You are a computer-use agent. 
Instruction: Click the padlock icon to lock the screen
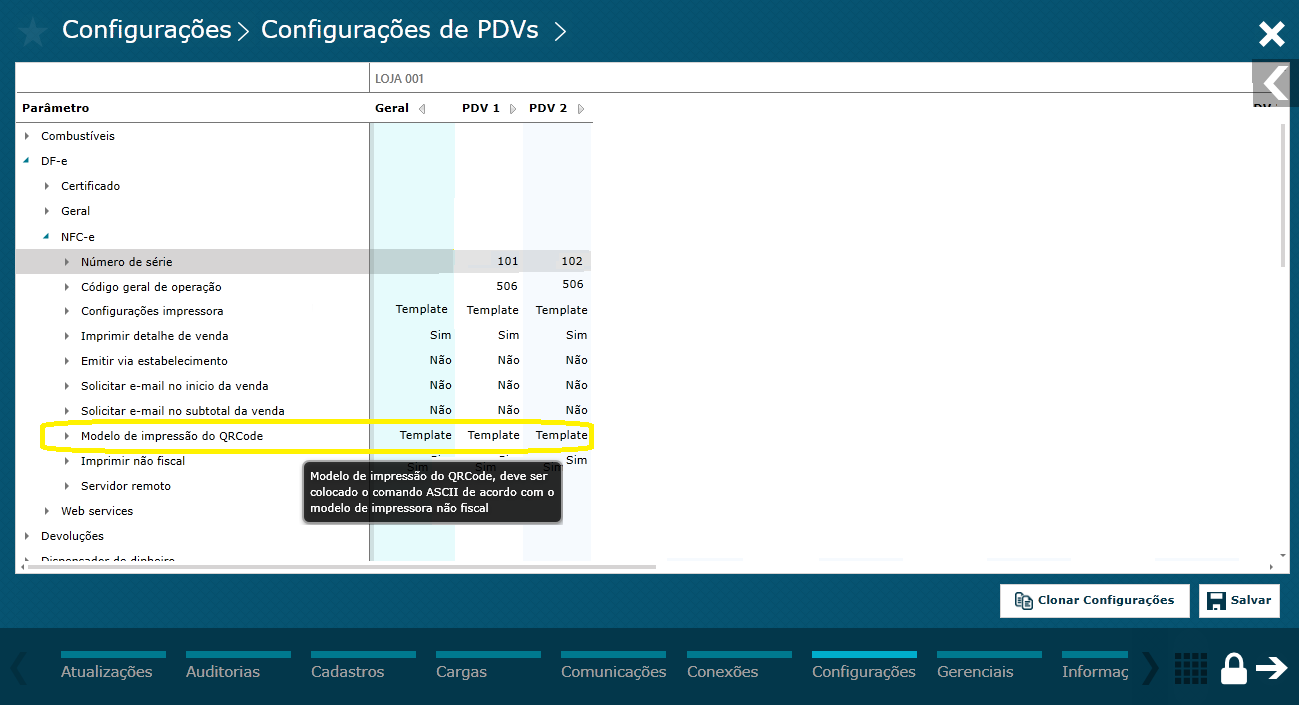1233,668
